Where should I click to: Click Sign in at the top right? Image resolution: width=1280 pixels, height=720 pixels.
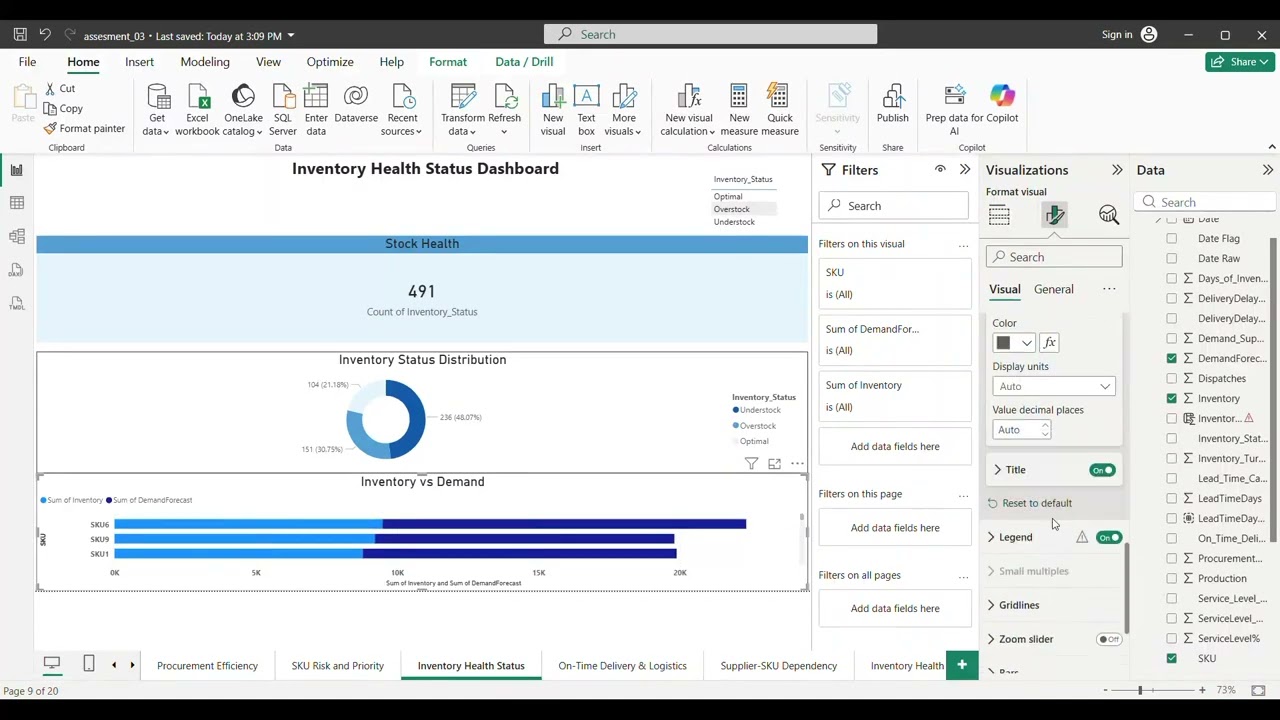tap(1129, 35)
